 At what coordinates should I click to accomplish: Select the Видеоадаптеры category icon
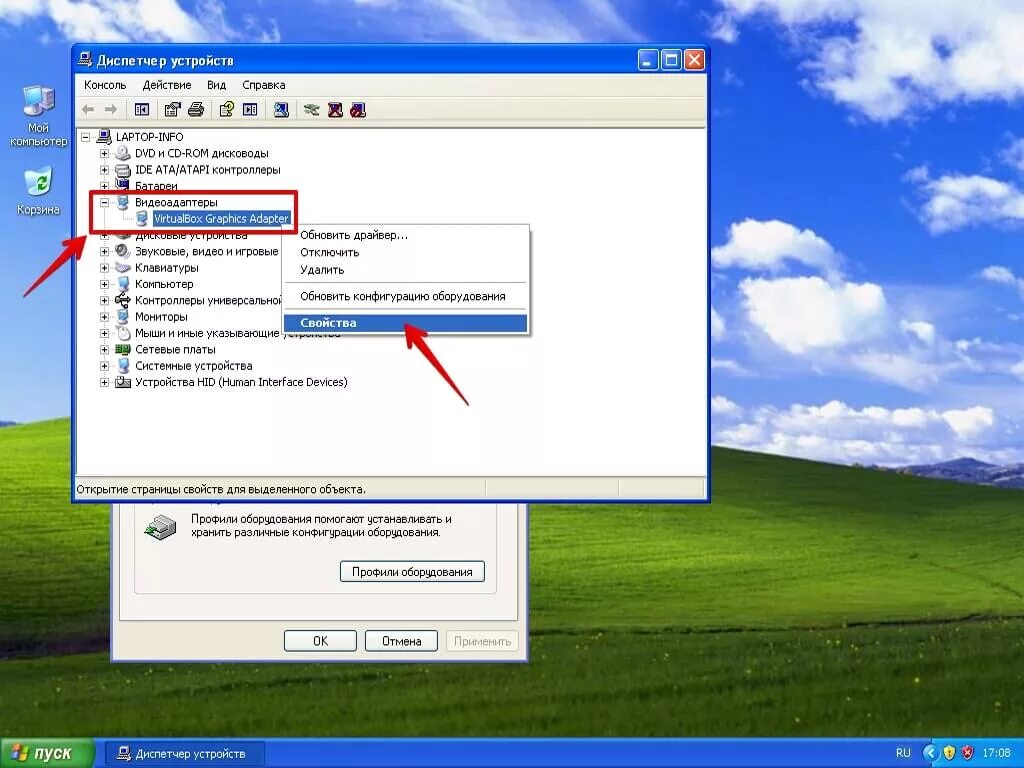point(123,202)
